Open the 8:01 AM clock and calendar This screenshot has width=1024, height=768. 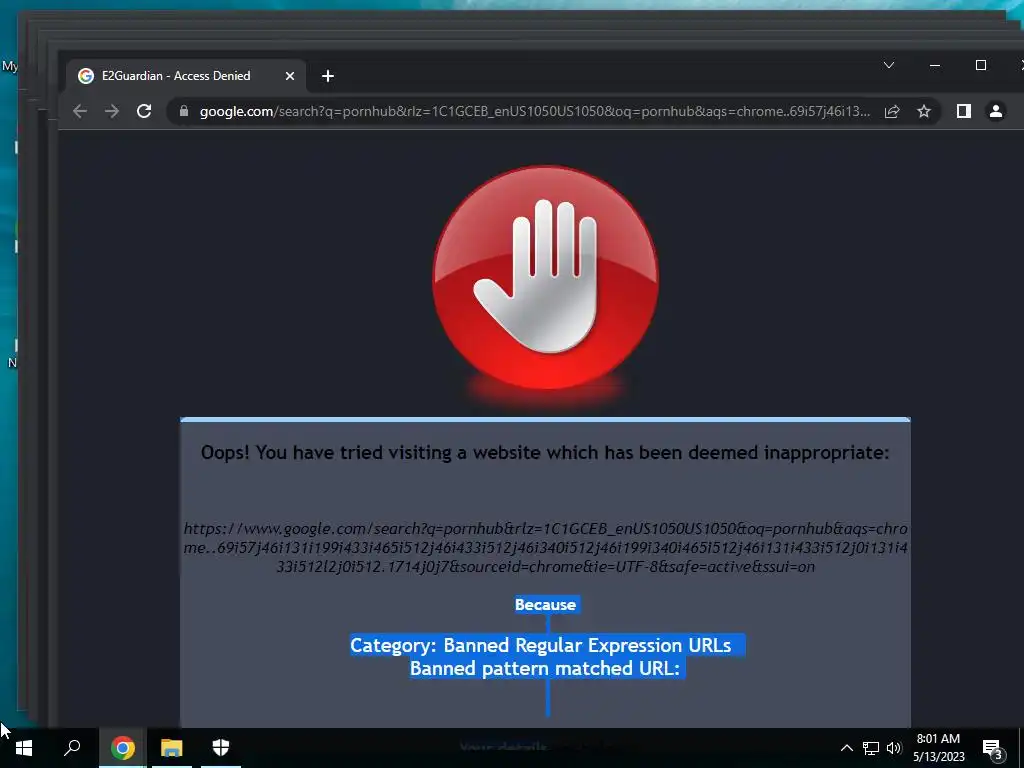(938, 748)
